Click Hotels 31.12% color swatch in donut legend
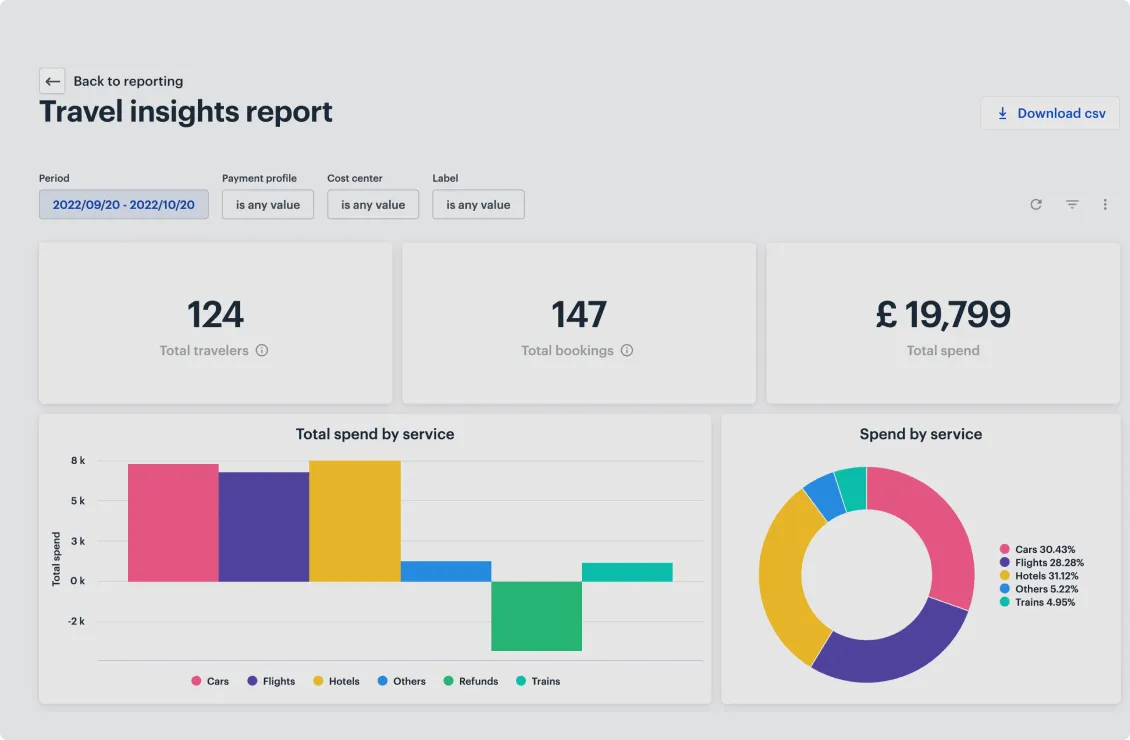 1005,576
